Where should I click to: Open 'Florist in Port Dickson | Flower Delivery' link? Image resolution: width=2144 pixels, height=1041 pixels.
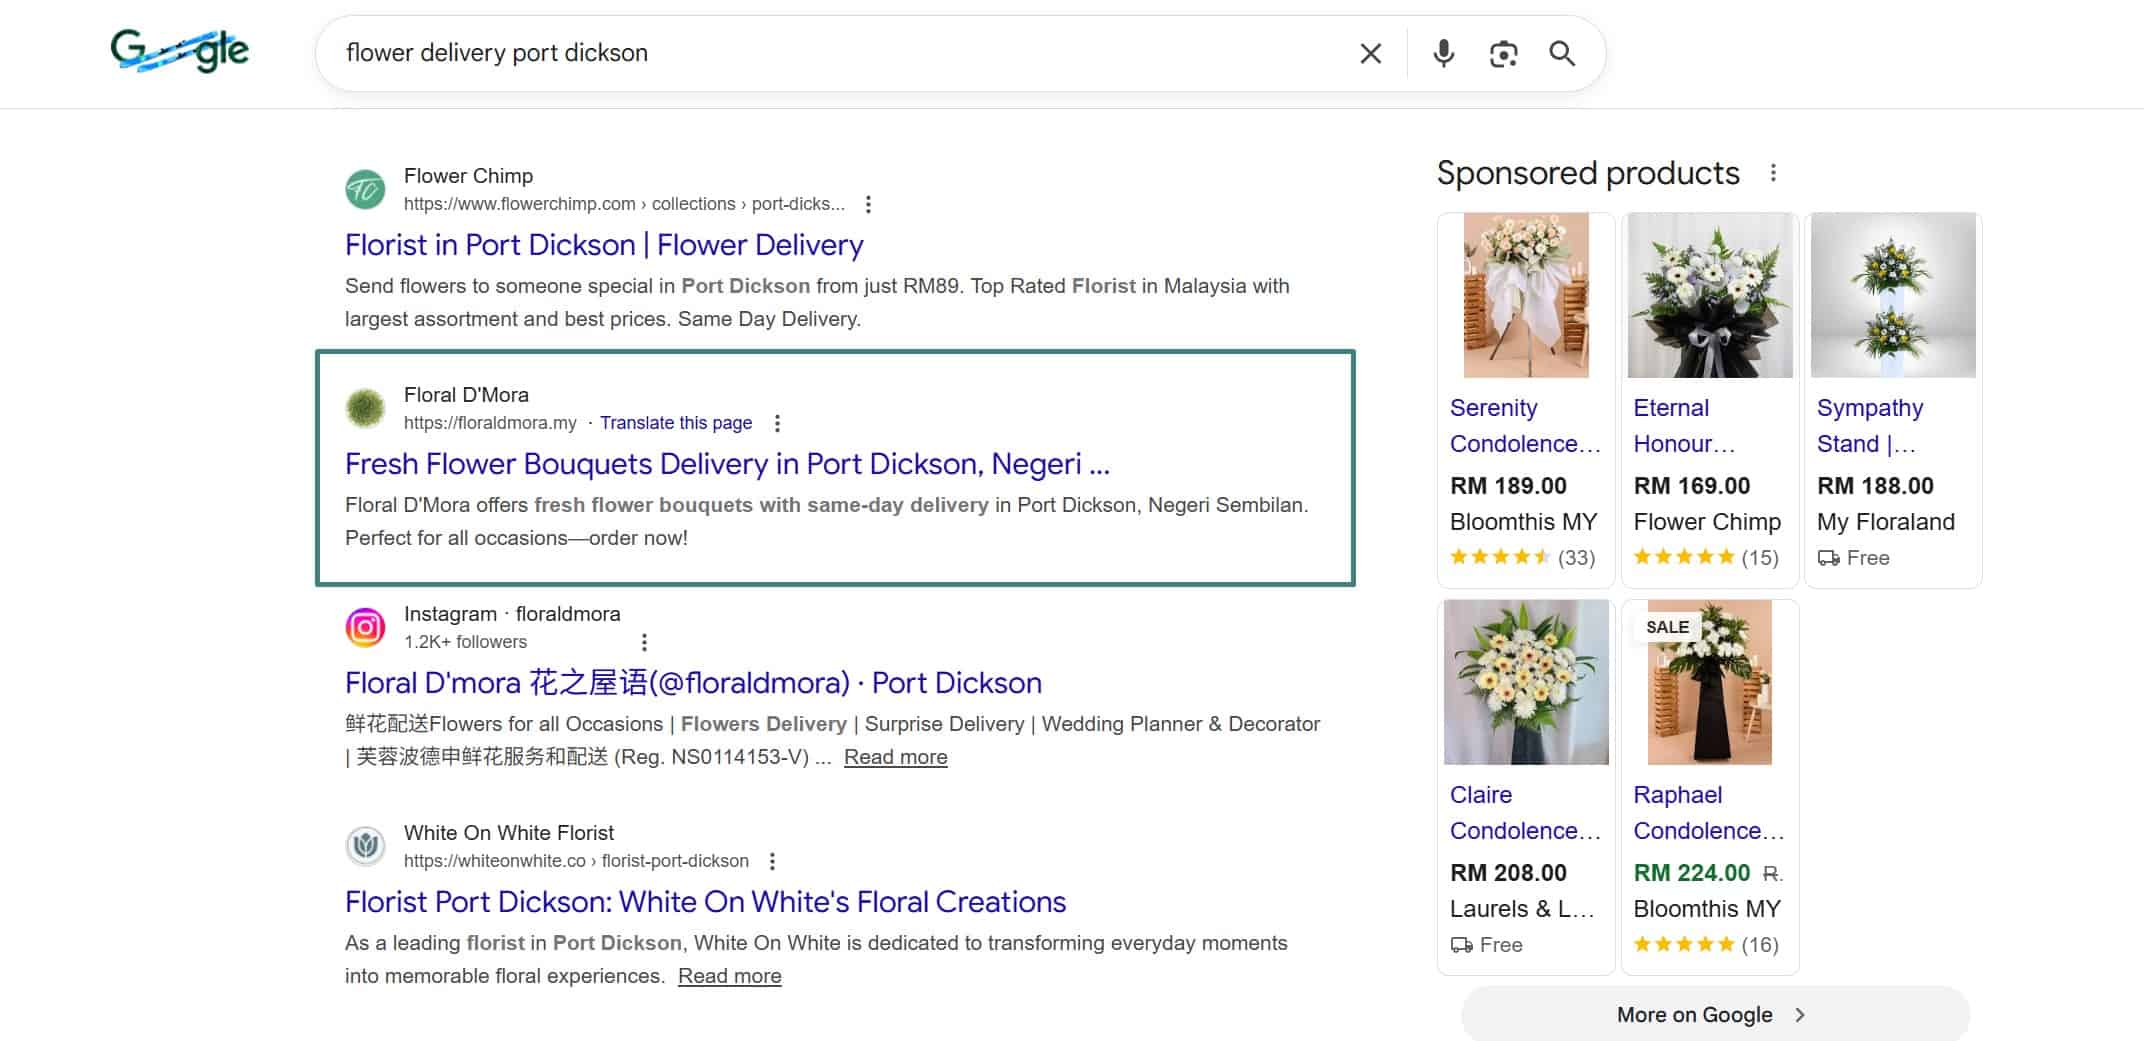click(603, 245)
